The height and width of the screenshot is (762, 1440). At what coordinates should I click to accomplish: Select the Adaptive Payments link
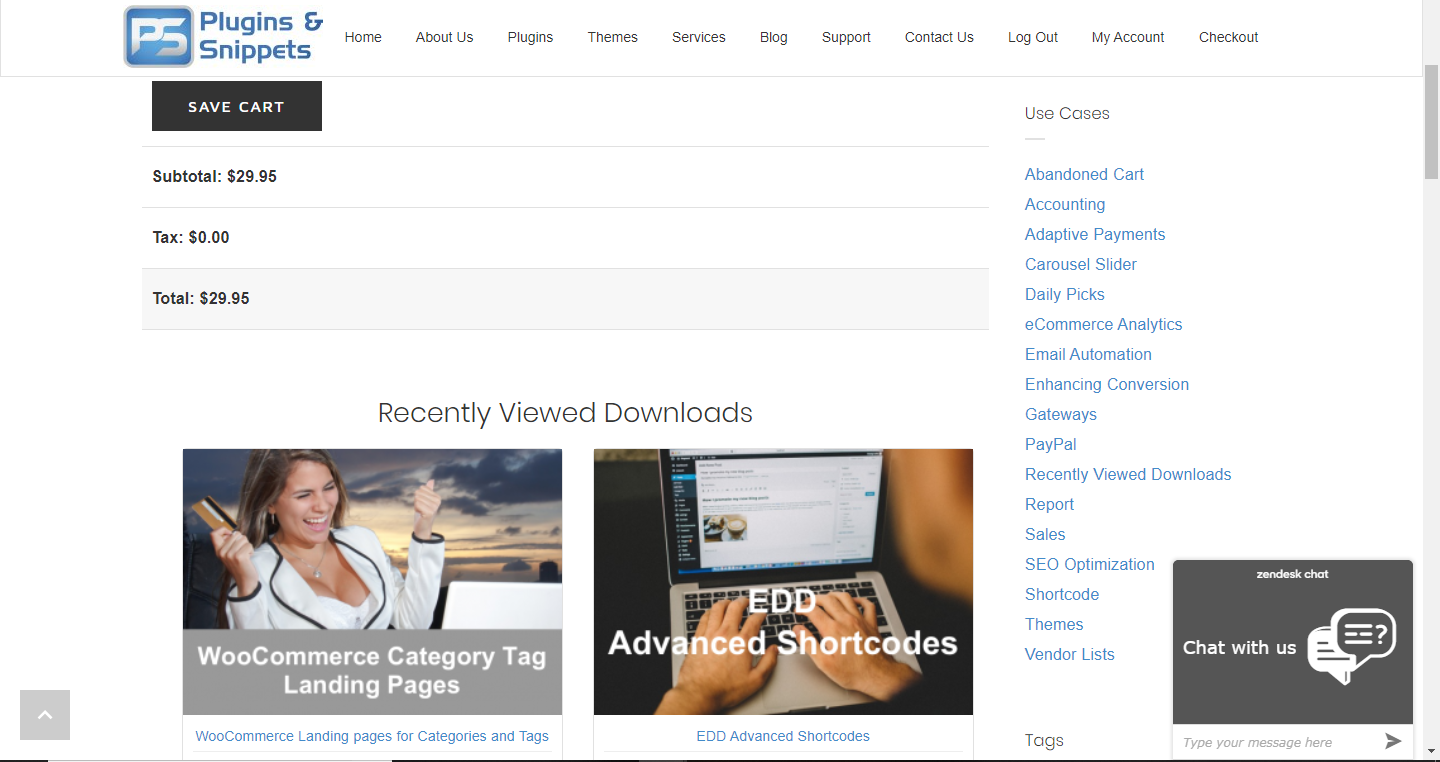point(1095,234)
